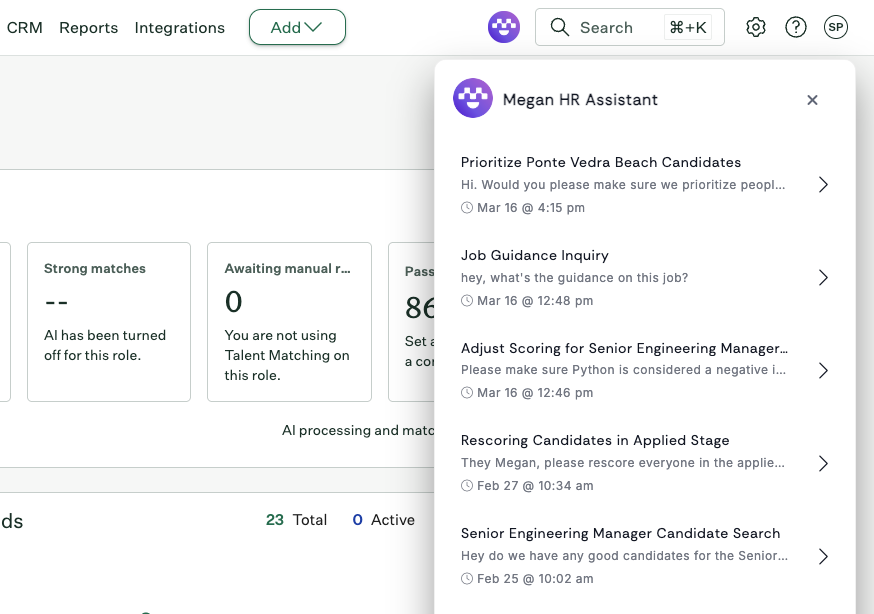Close the Megan HR Assistant panel
This screenshot has height=614, width=874.
click(812, 100)
